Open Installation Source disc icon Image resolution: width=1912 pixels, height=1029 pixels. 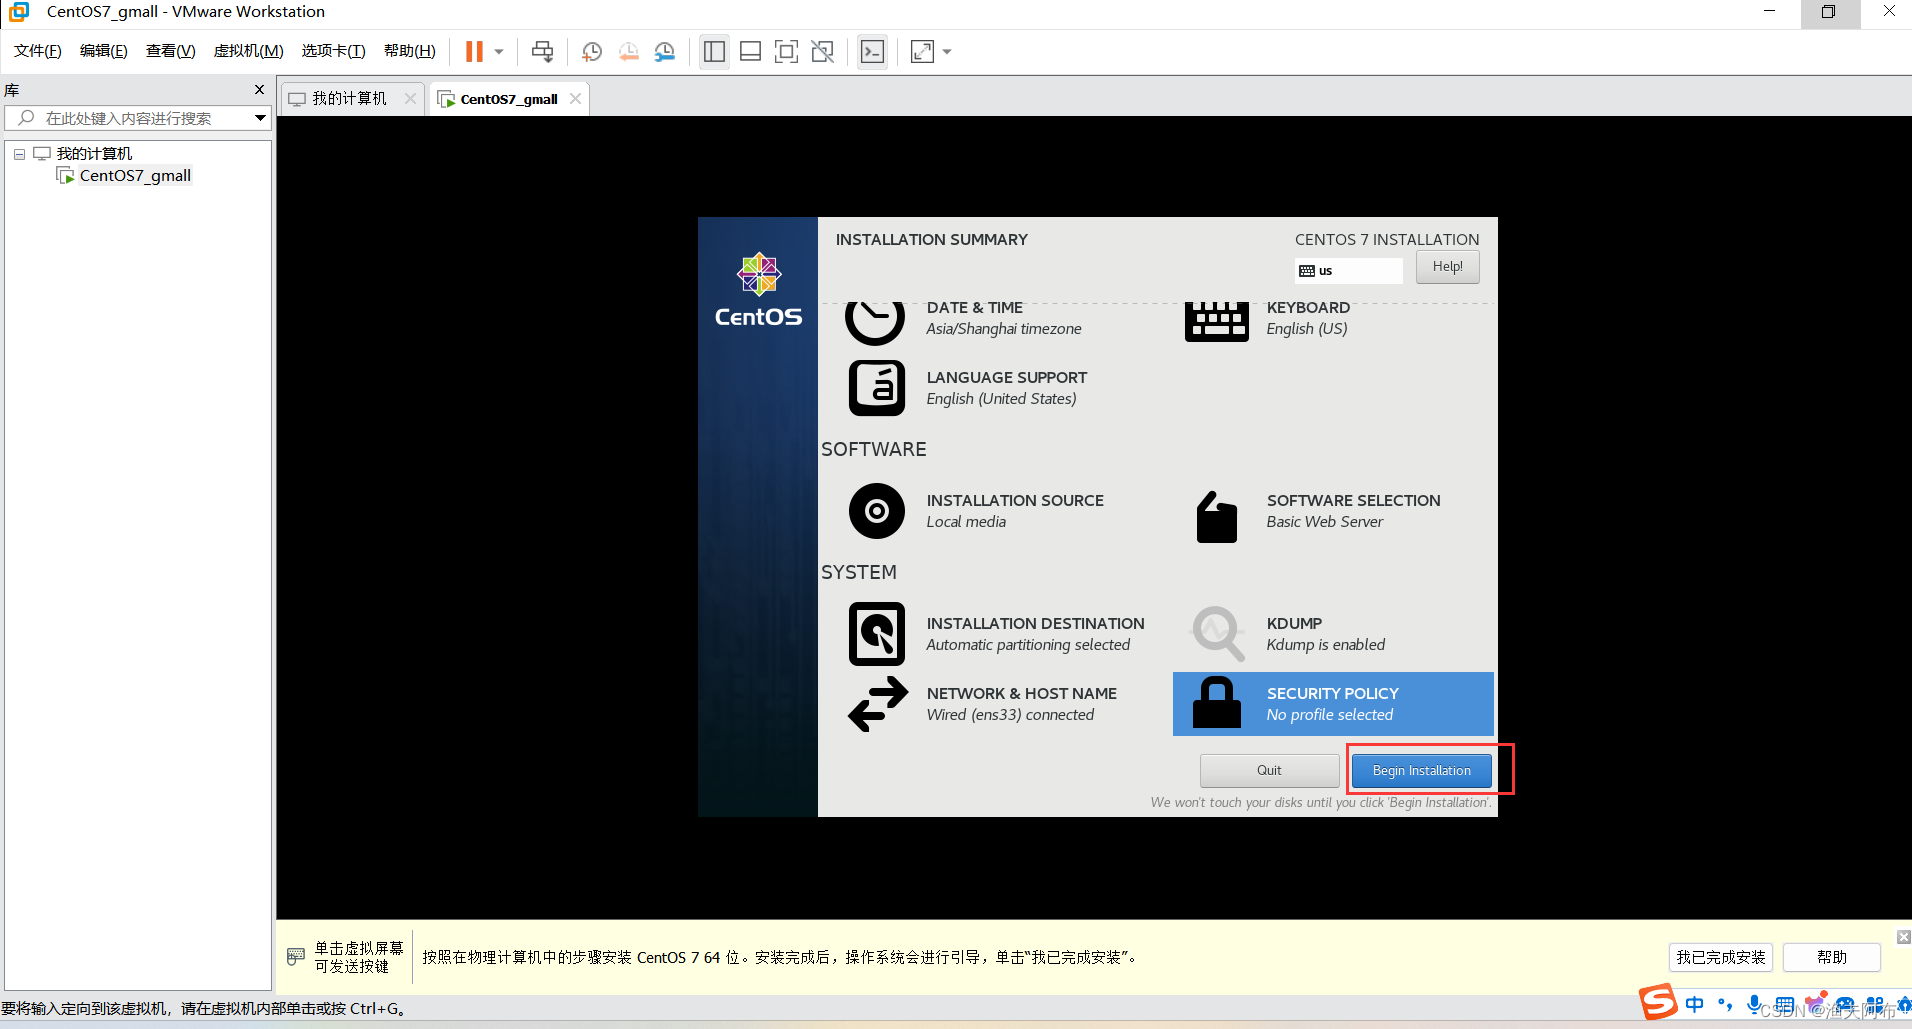(x=877, y=511)
